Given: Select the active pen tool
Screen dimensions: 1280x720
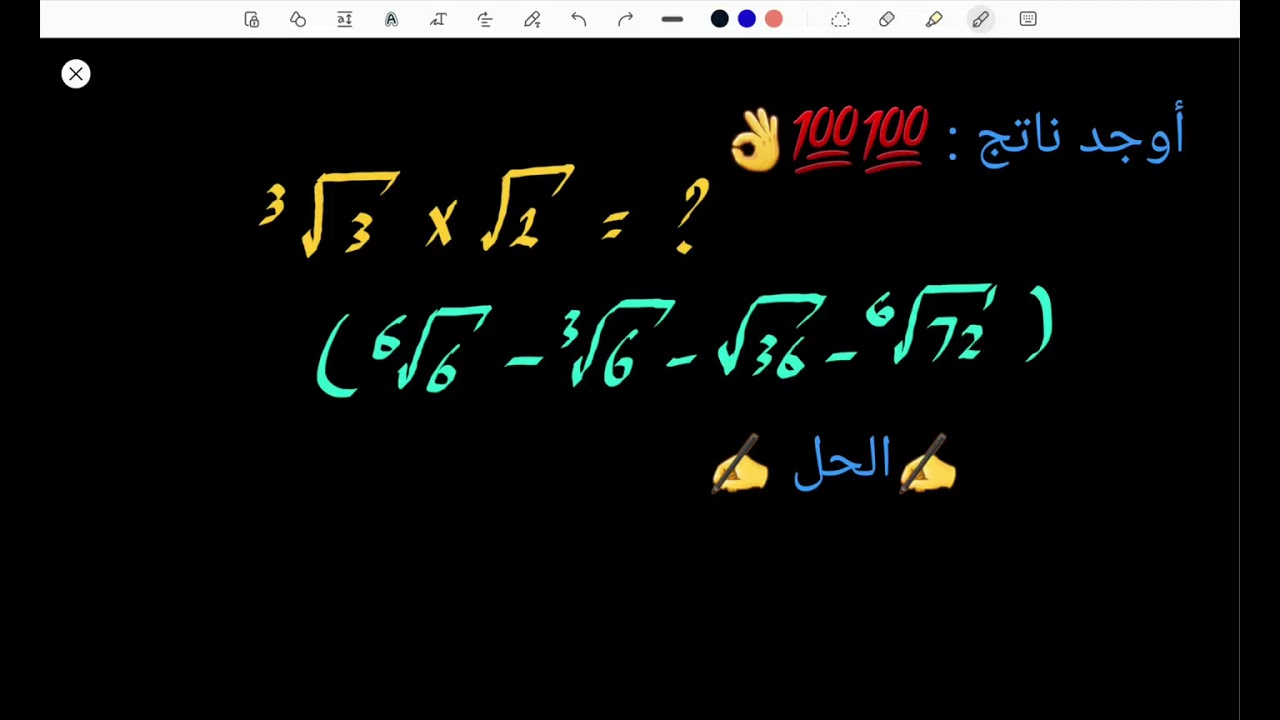Looking at the screenshot, I should click(981, 19).
